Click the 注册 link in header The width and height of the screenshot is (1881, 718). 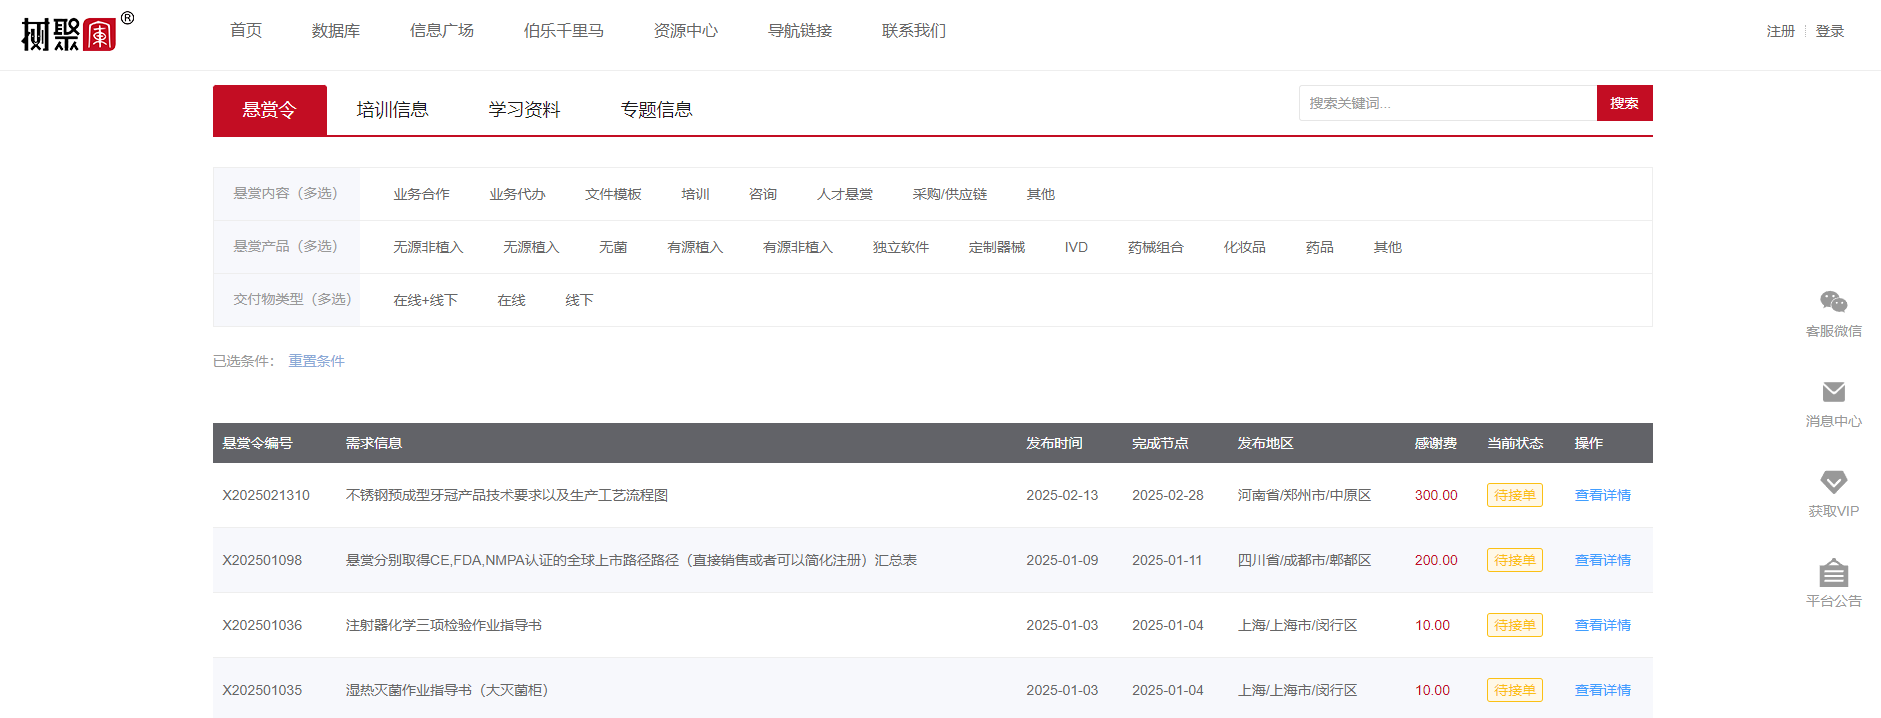coord(1780,31)
